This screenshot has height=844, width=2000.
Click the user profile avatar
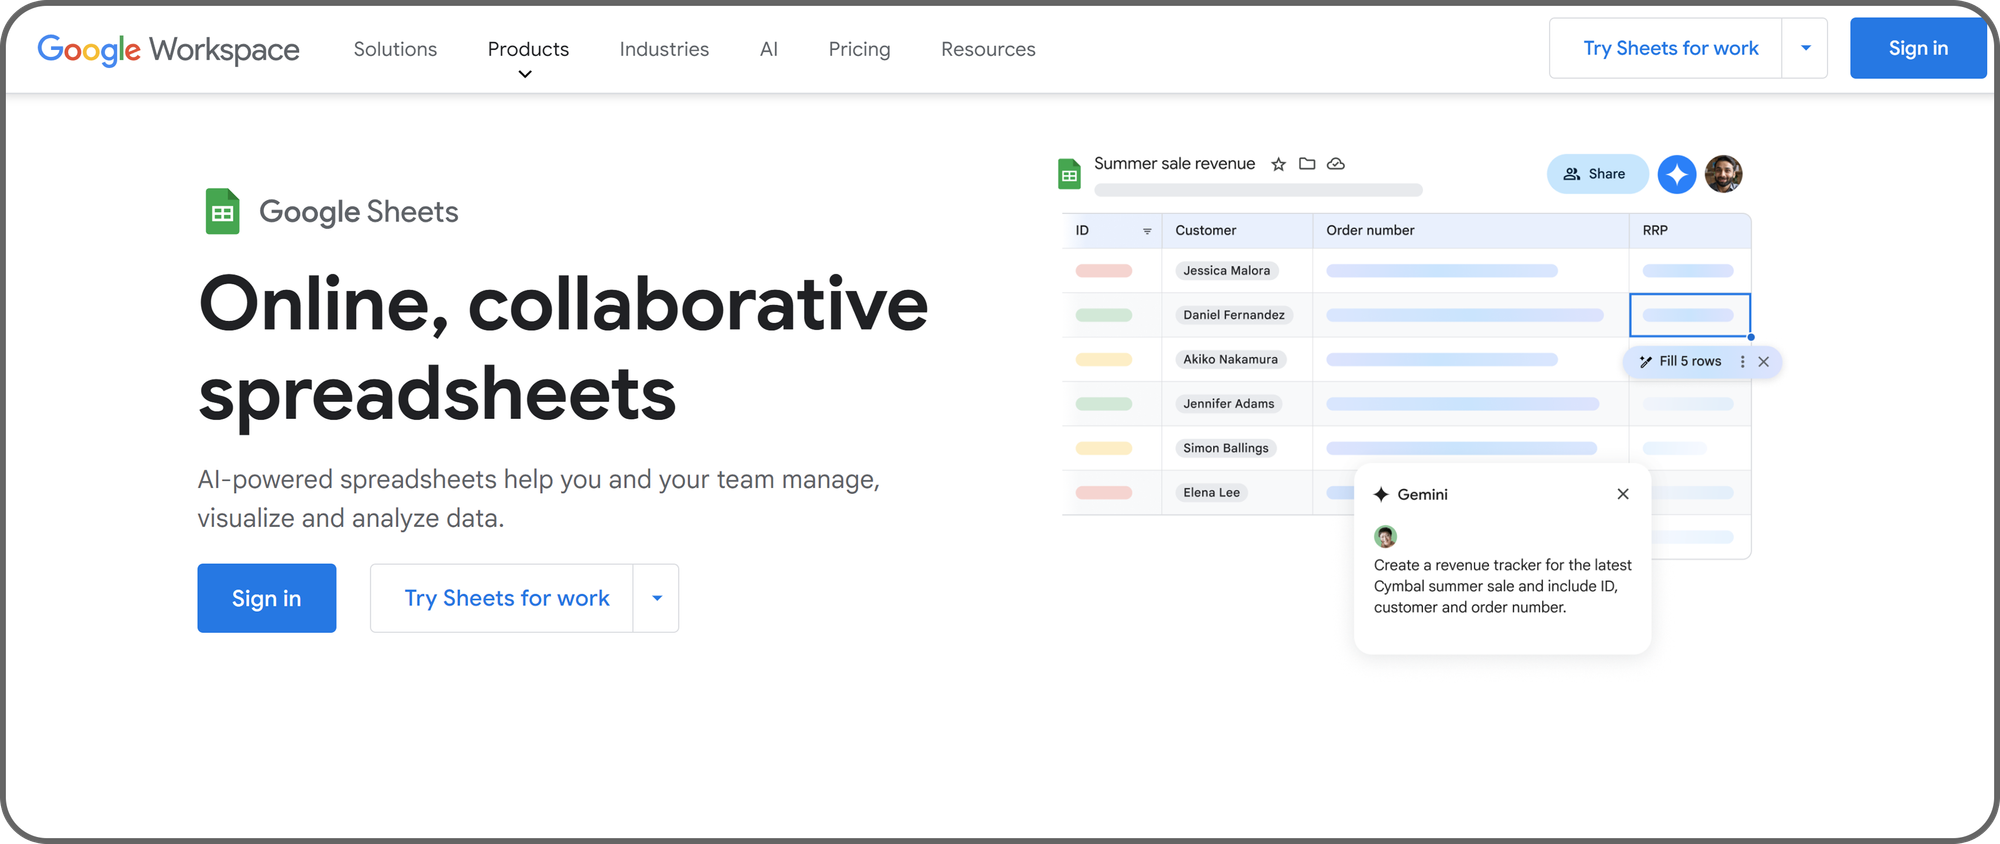click(x=1724, y=174)
